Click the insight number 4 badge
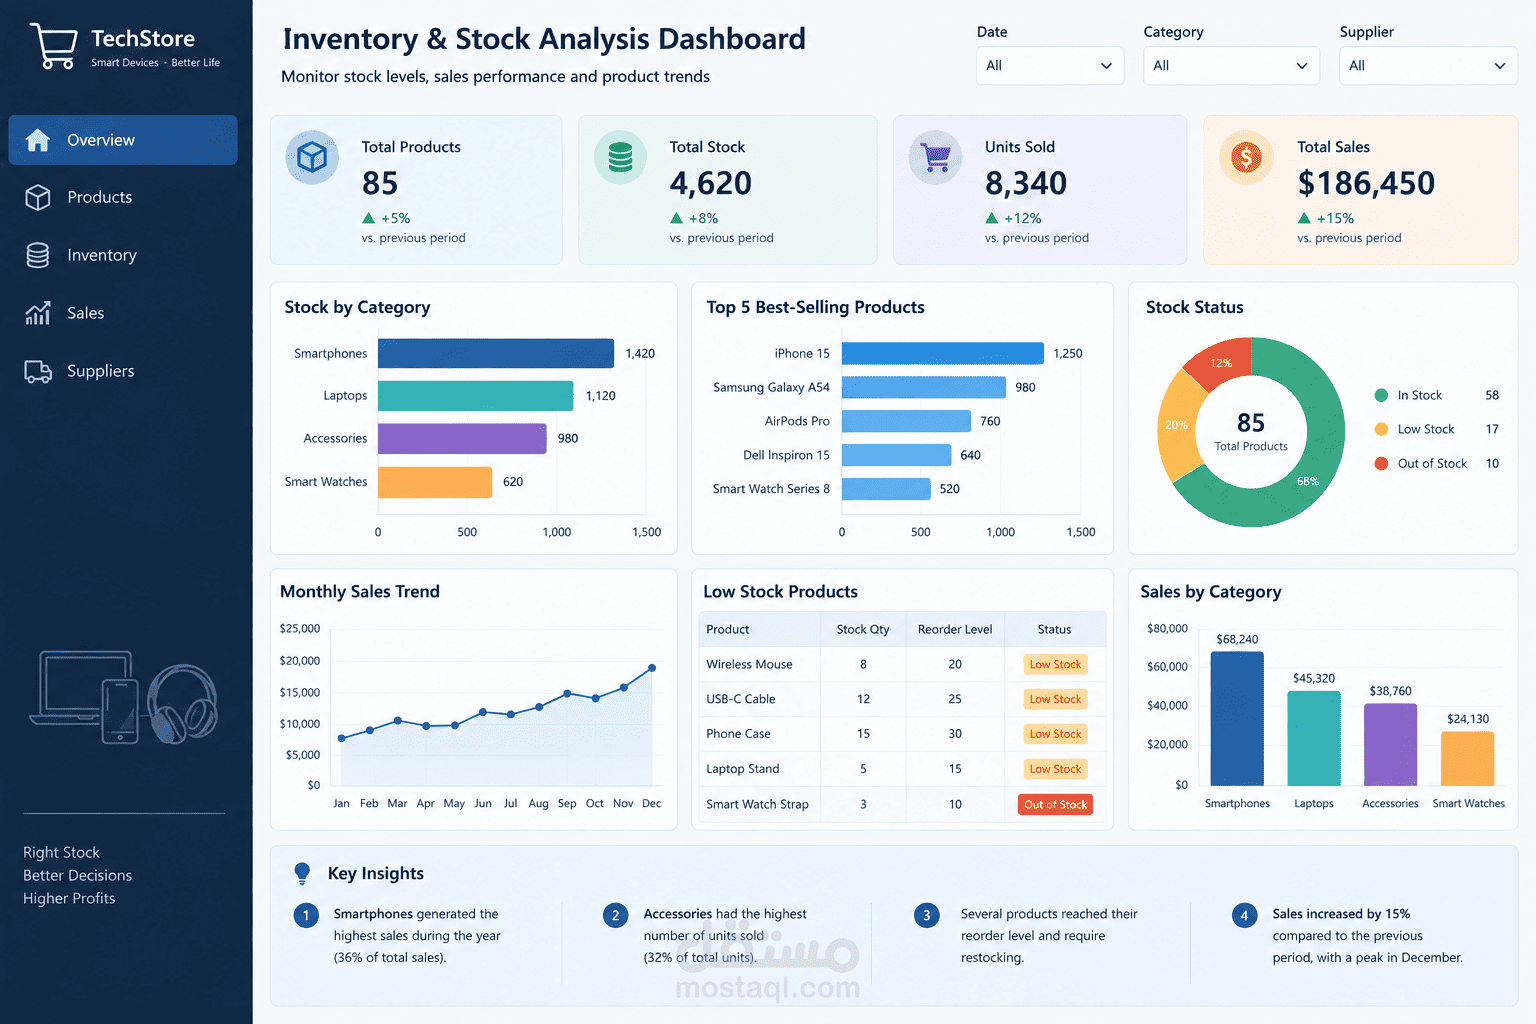The height and width of the screenshot is (1024, 1536). pyautogui.click(x=1244, y=915)
